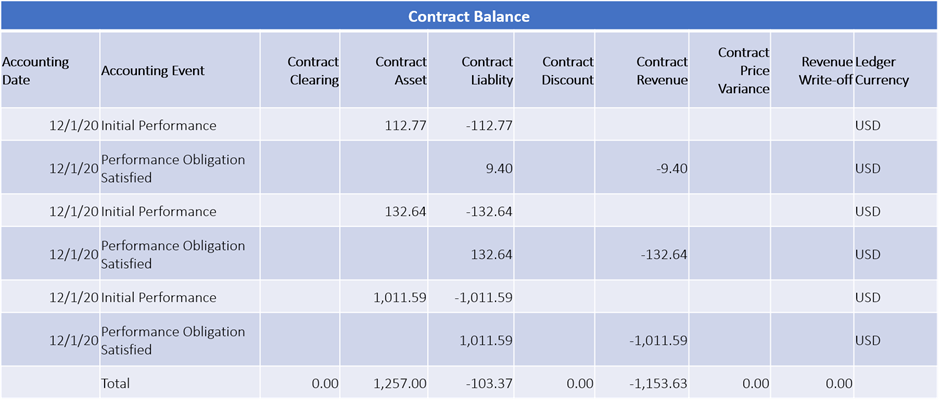Viewport: 940px width, 401px height.
Task: Select the Contract Liablity column header
Action: (487, 71)
